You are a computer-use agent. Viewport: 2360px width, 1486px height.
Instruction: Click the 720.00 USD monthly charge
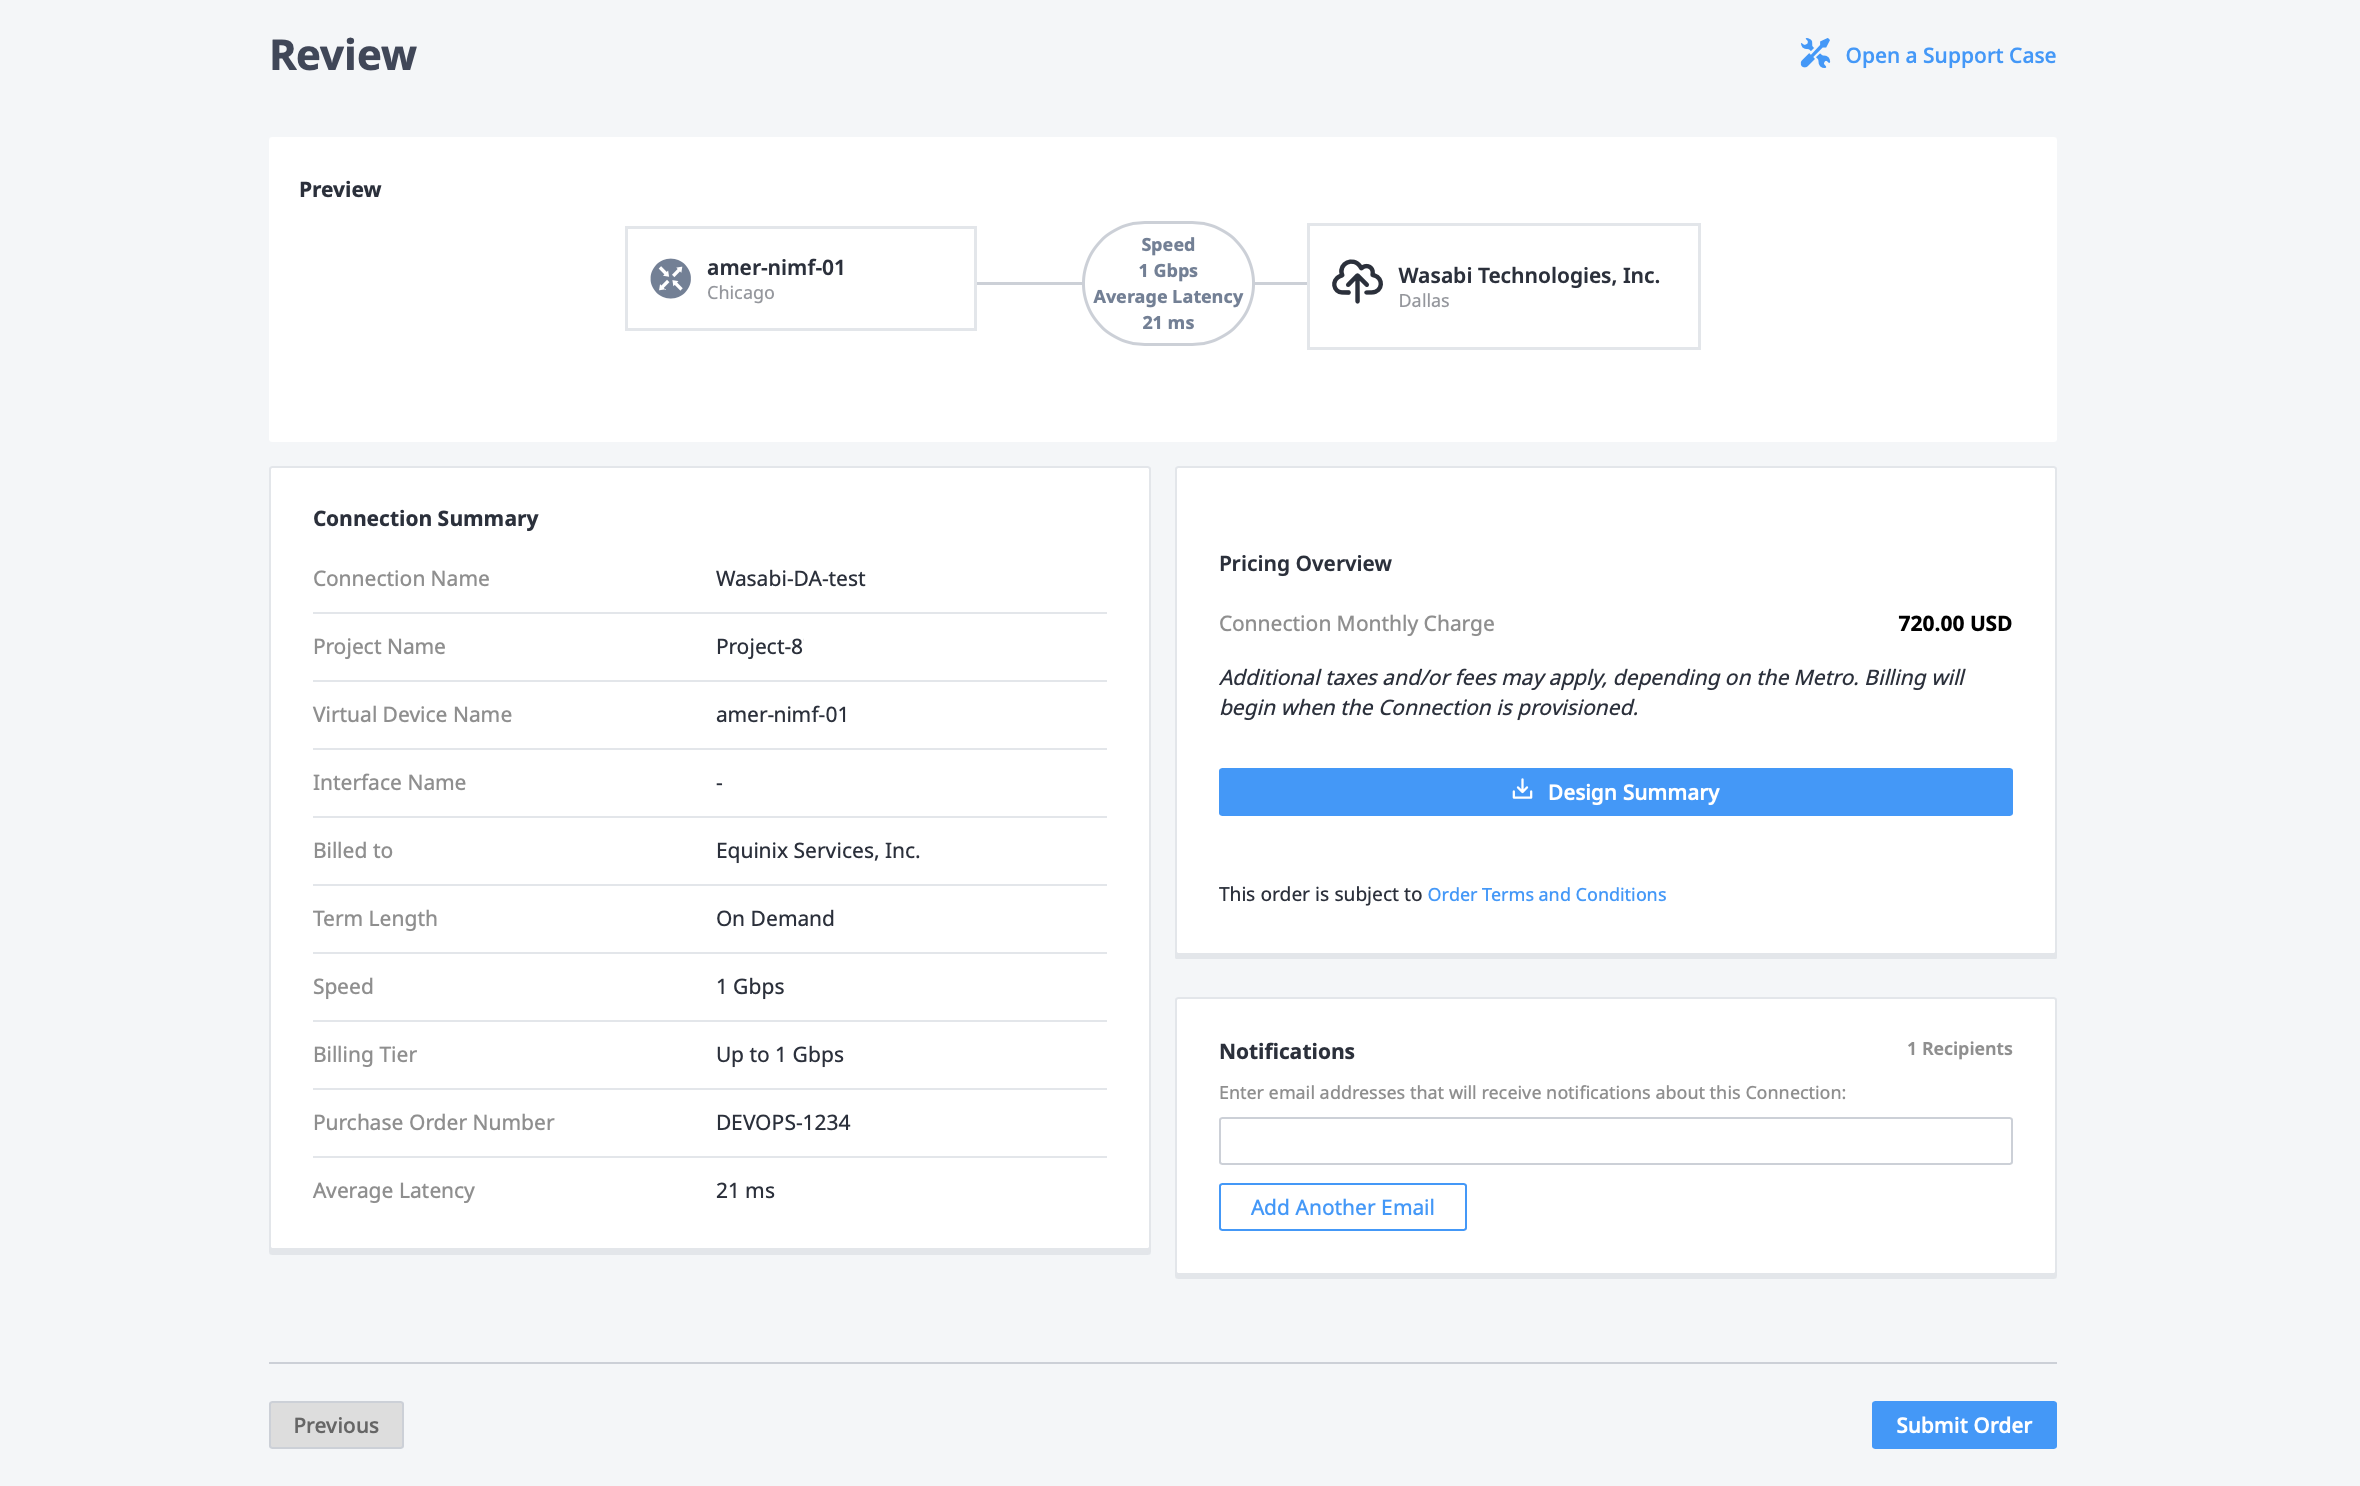point(1955,623)
